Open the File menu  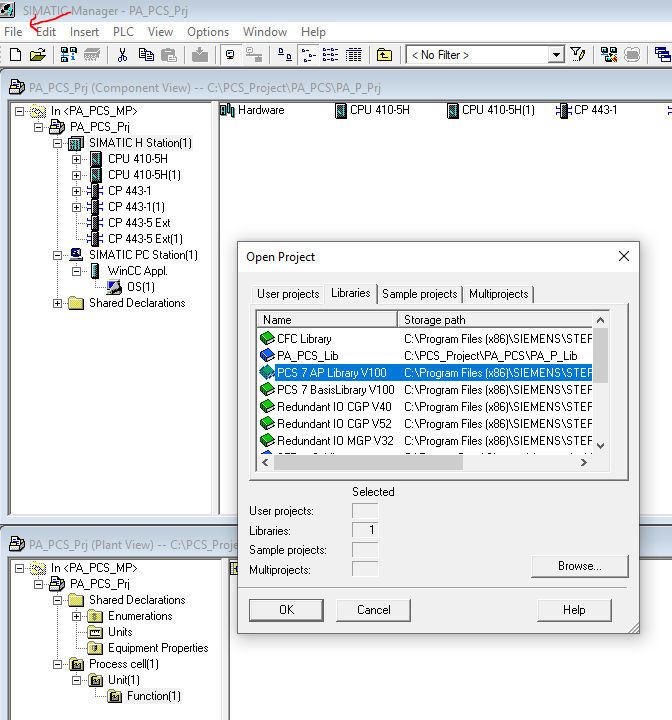[13, 32]
